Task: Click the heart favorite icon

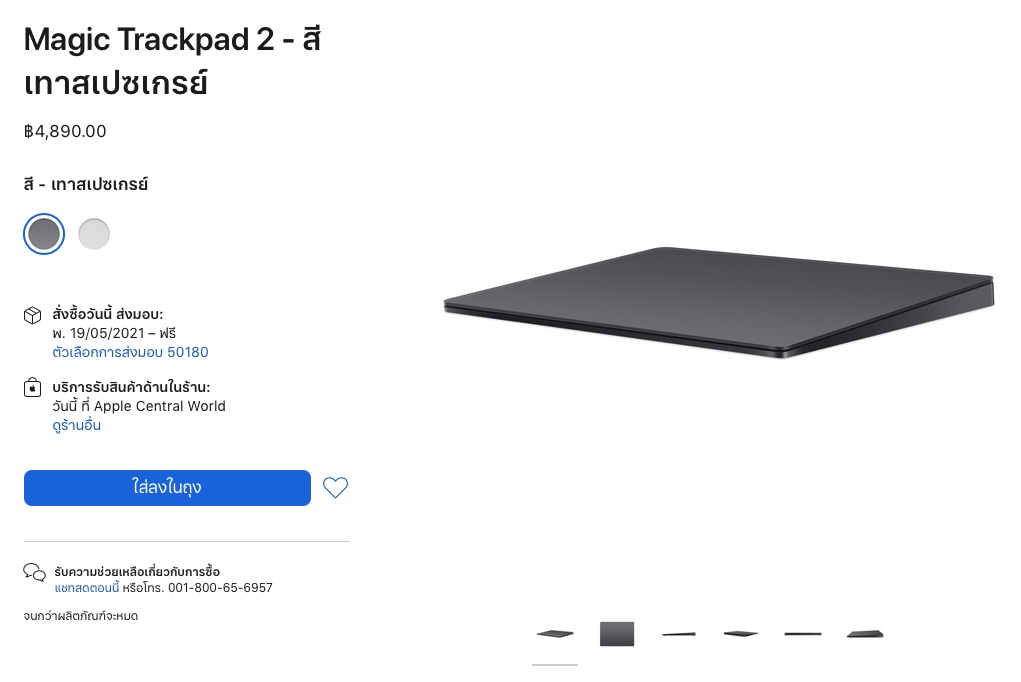Action: point(335,487)
